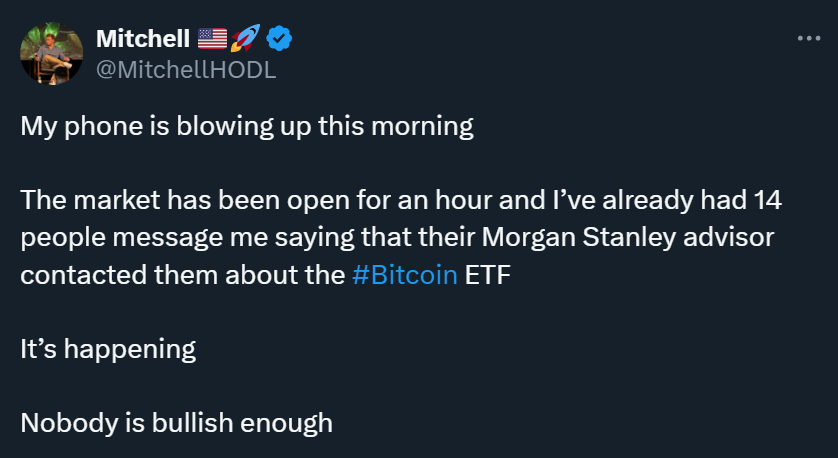Click the display name Mitchell
The width and height of the screenshot is (838, 458).
pyautogui.click(x=143, y=40)
